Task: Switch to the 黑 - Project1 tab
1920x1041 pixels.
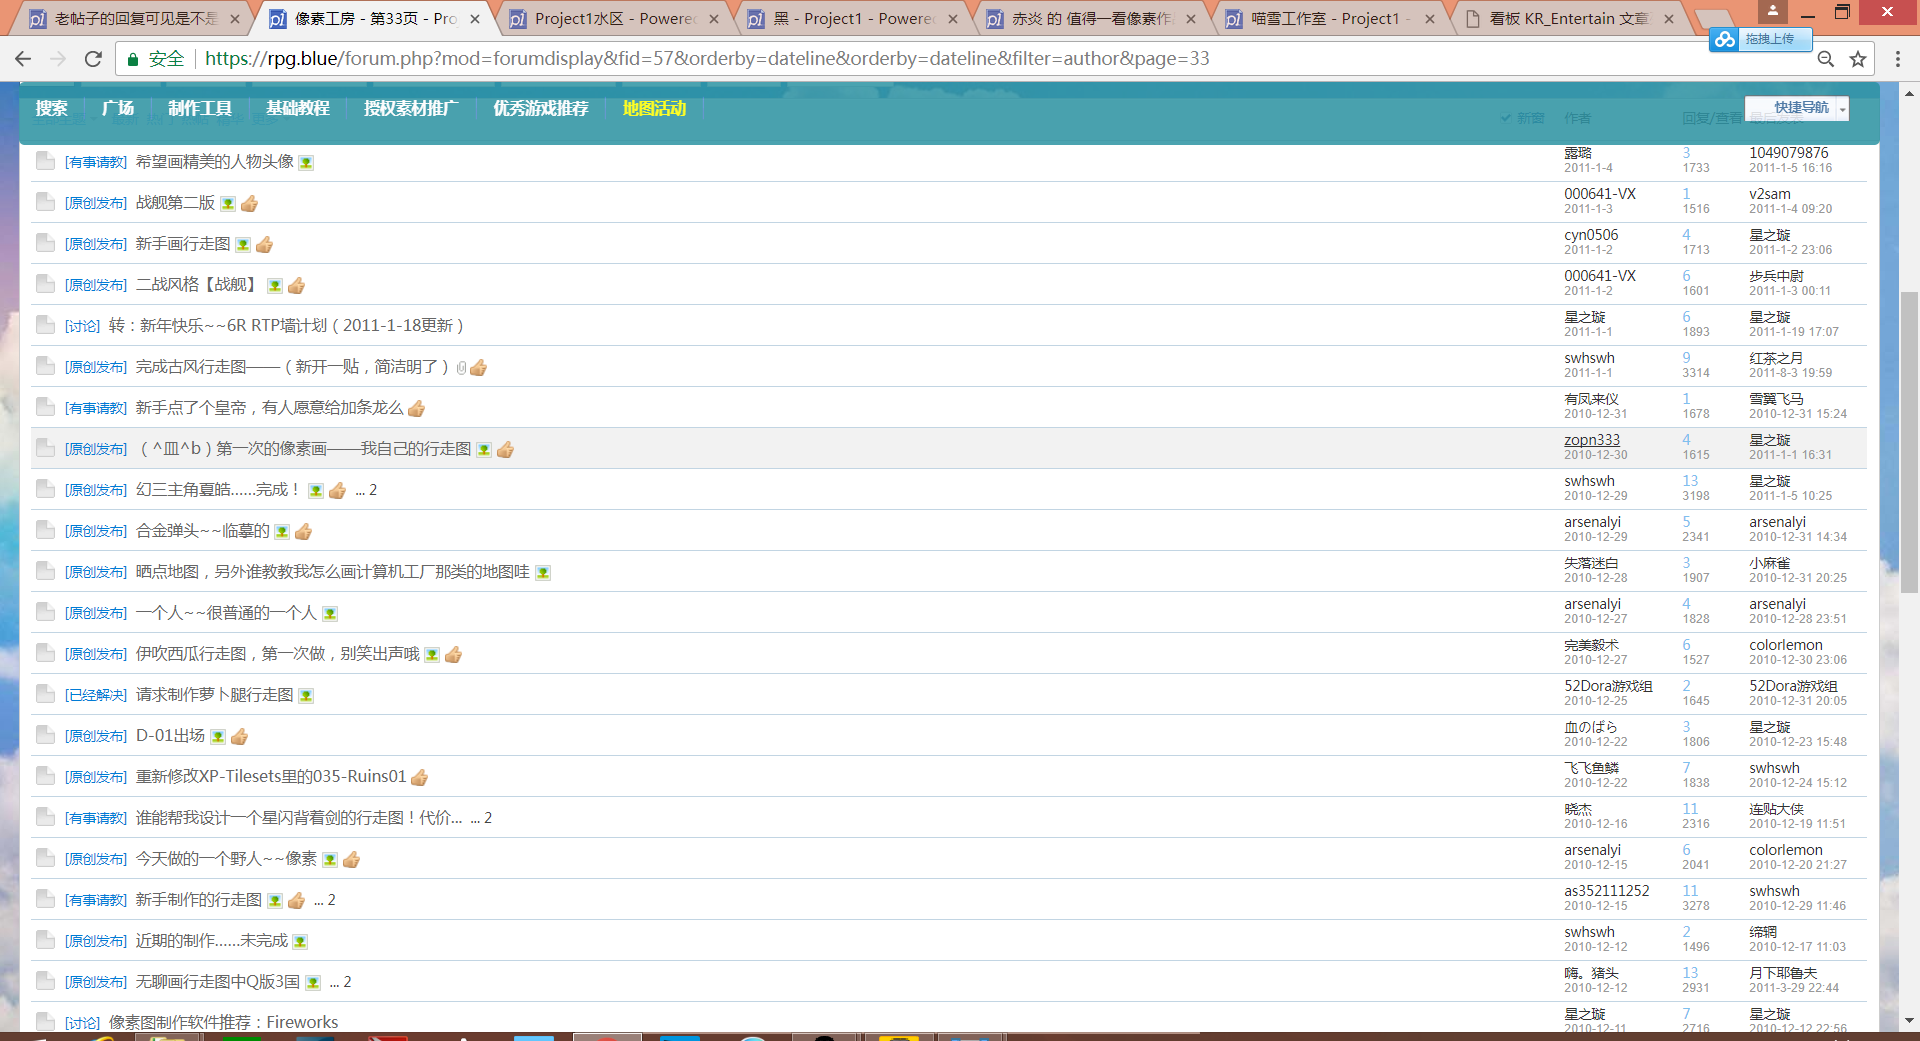Action: point(852,19)
